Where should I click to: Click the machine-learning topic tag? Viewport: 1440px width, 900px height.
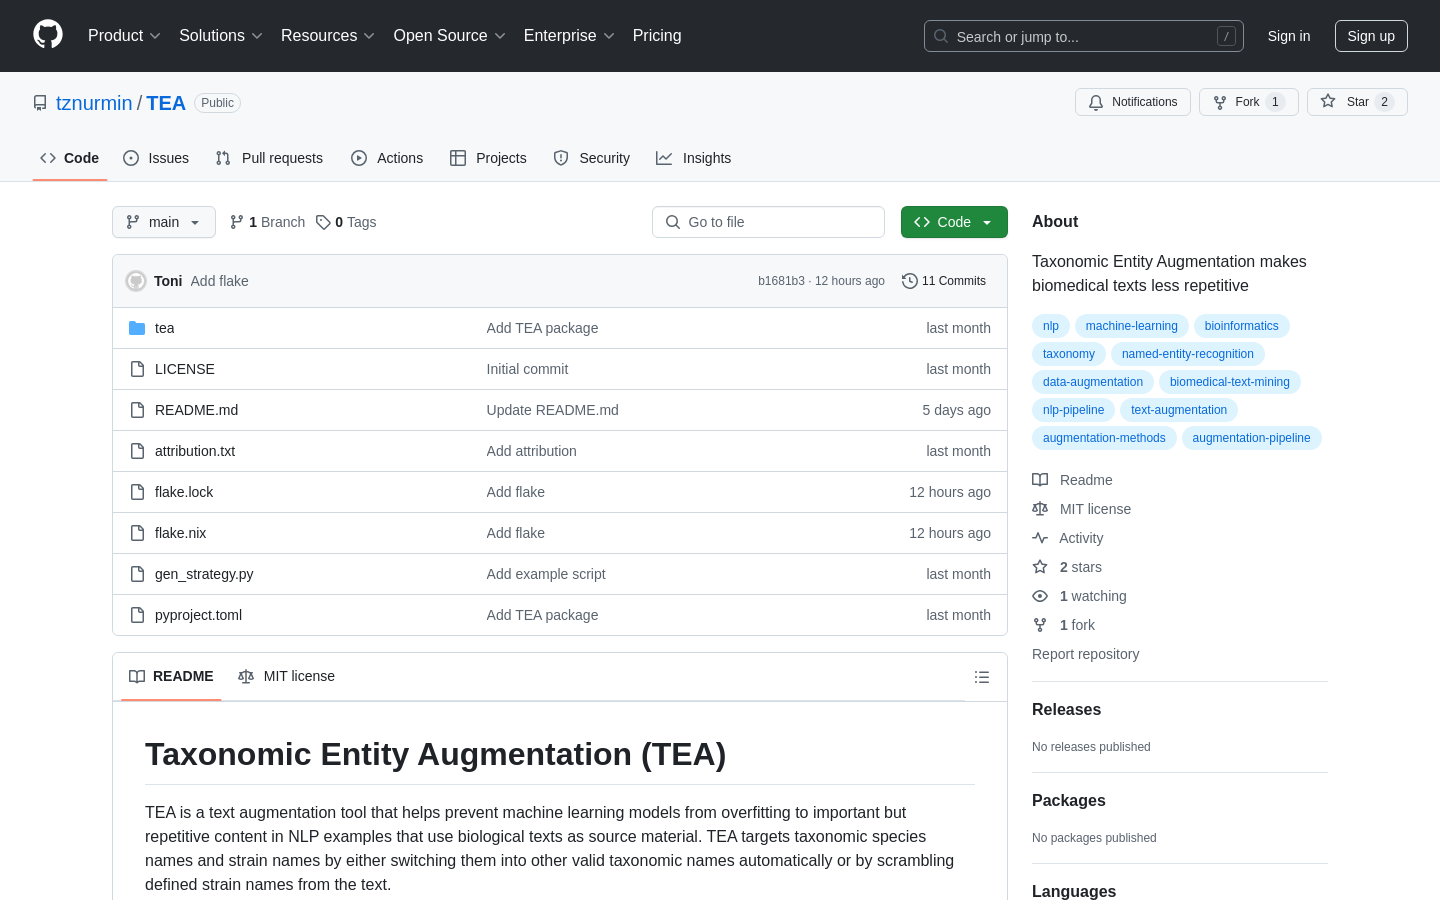[1132, 326]
